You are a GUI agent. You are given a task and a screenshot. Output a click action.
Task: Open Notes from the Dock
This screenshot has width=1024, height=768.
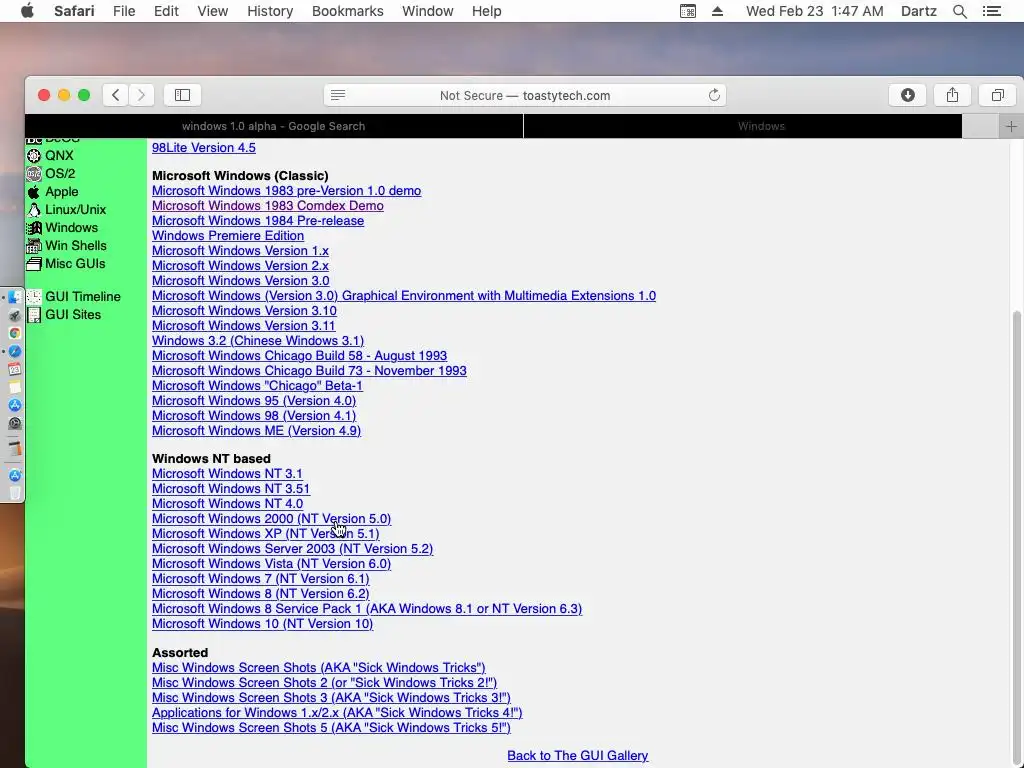coord(14,387)
